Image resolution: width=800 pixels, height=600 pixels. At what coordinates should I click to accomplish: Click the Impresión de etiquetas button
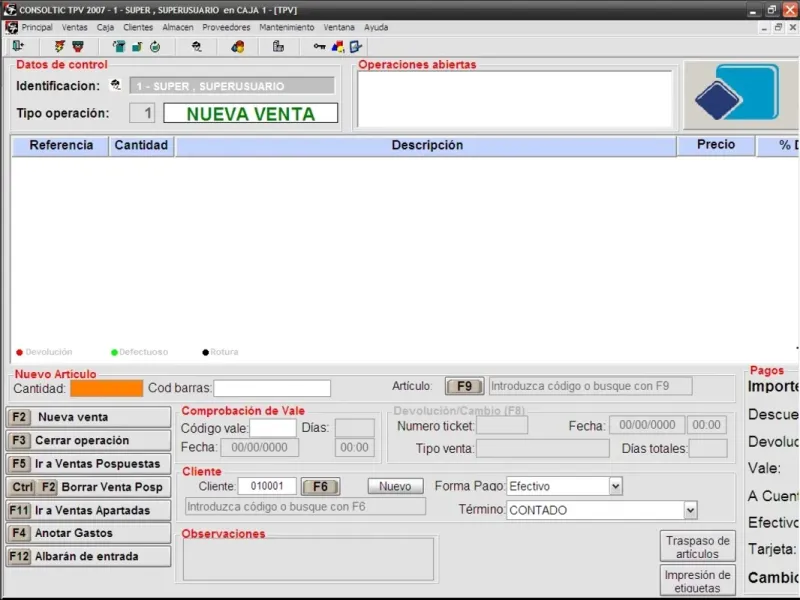pos(697,581)
